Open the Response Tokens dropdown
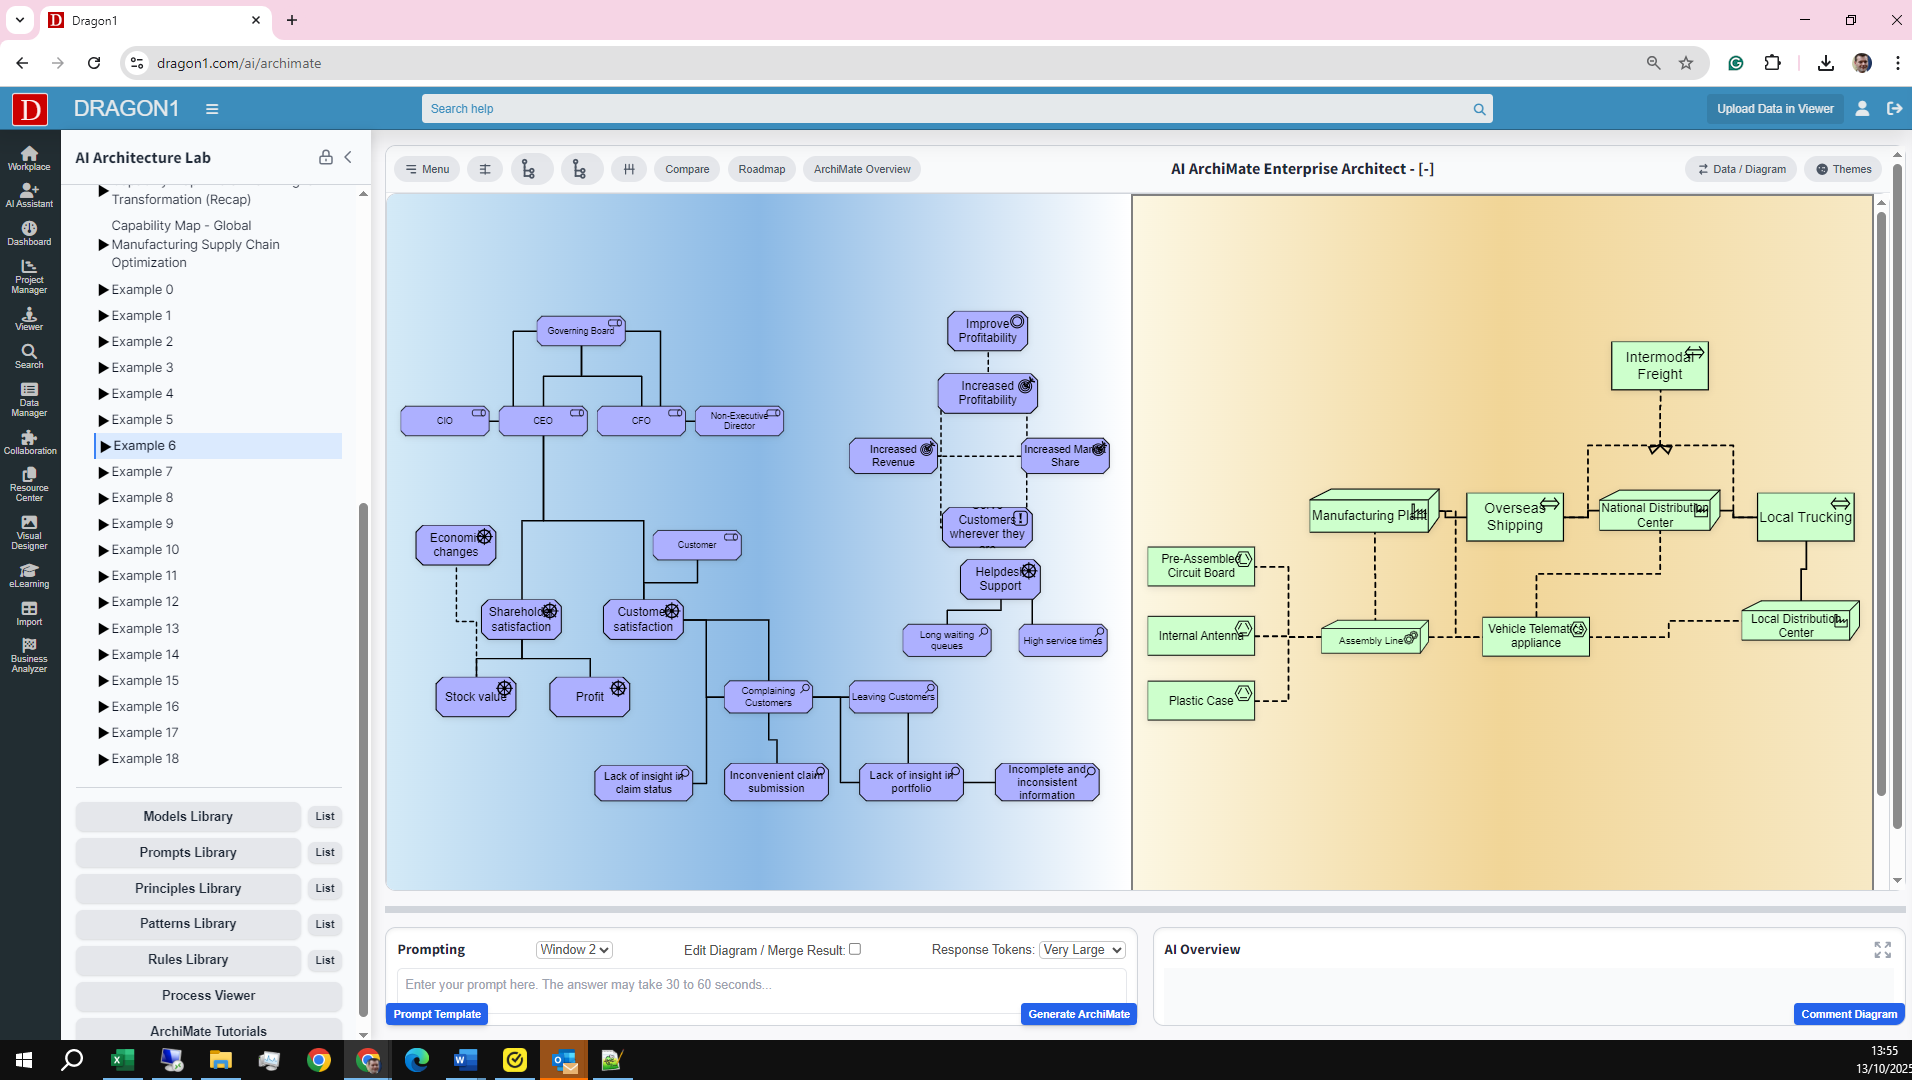This screenshot has height=1080, width=1912. pyautogui.click(x=1082, y=950)
